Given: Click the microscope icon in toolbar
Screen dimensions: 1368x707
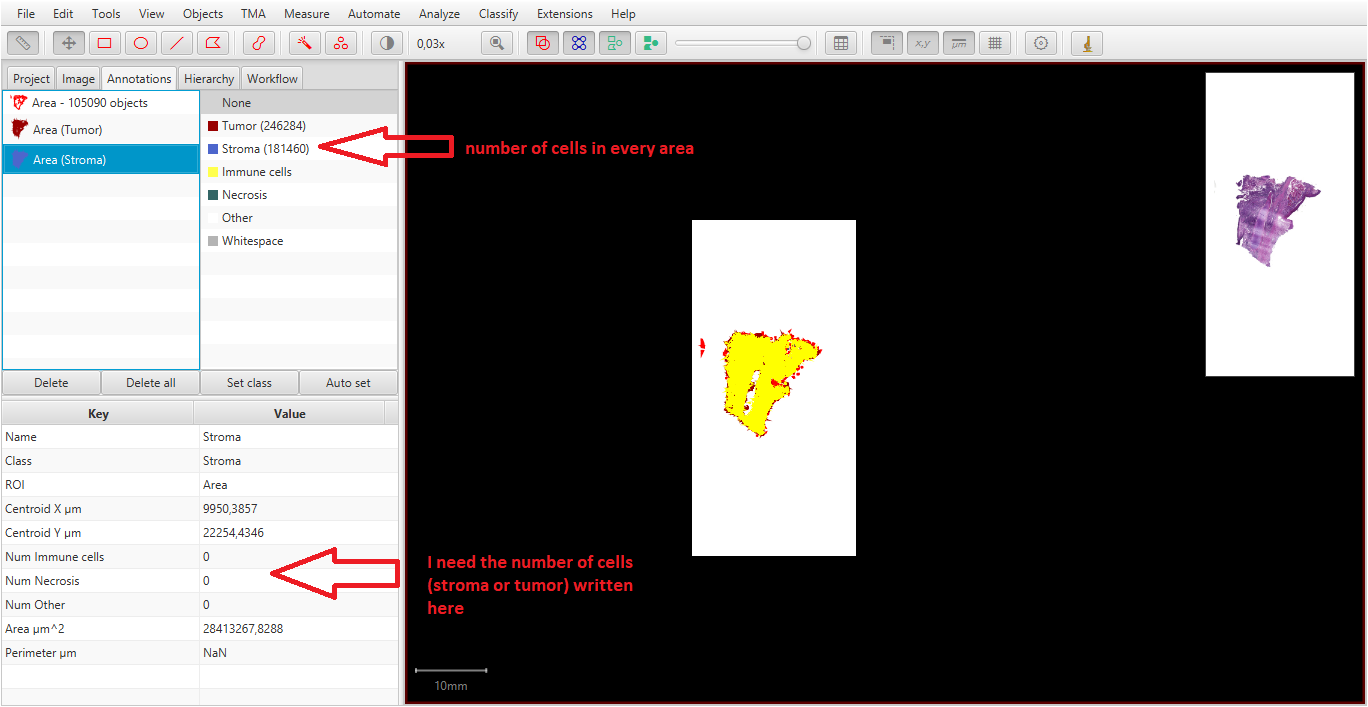Looking at the screenshot, I should click(1087, 43).
